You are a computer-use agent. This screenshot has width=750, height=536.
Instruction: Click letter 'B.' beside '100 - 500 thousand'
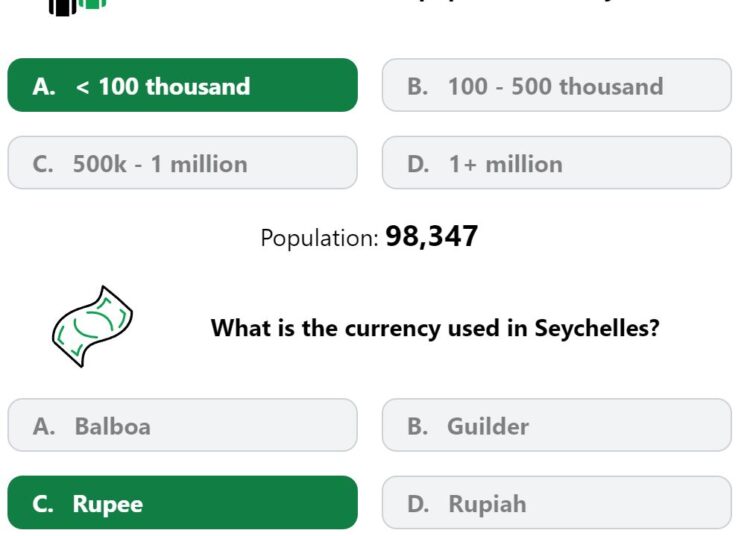[418, 87]
